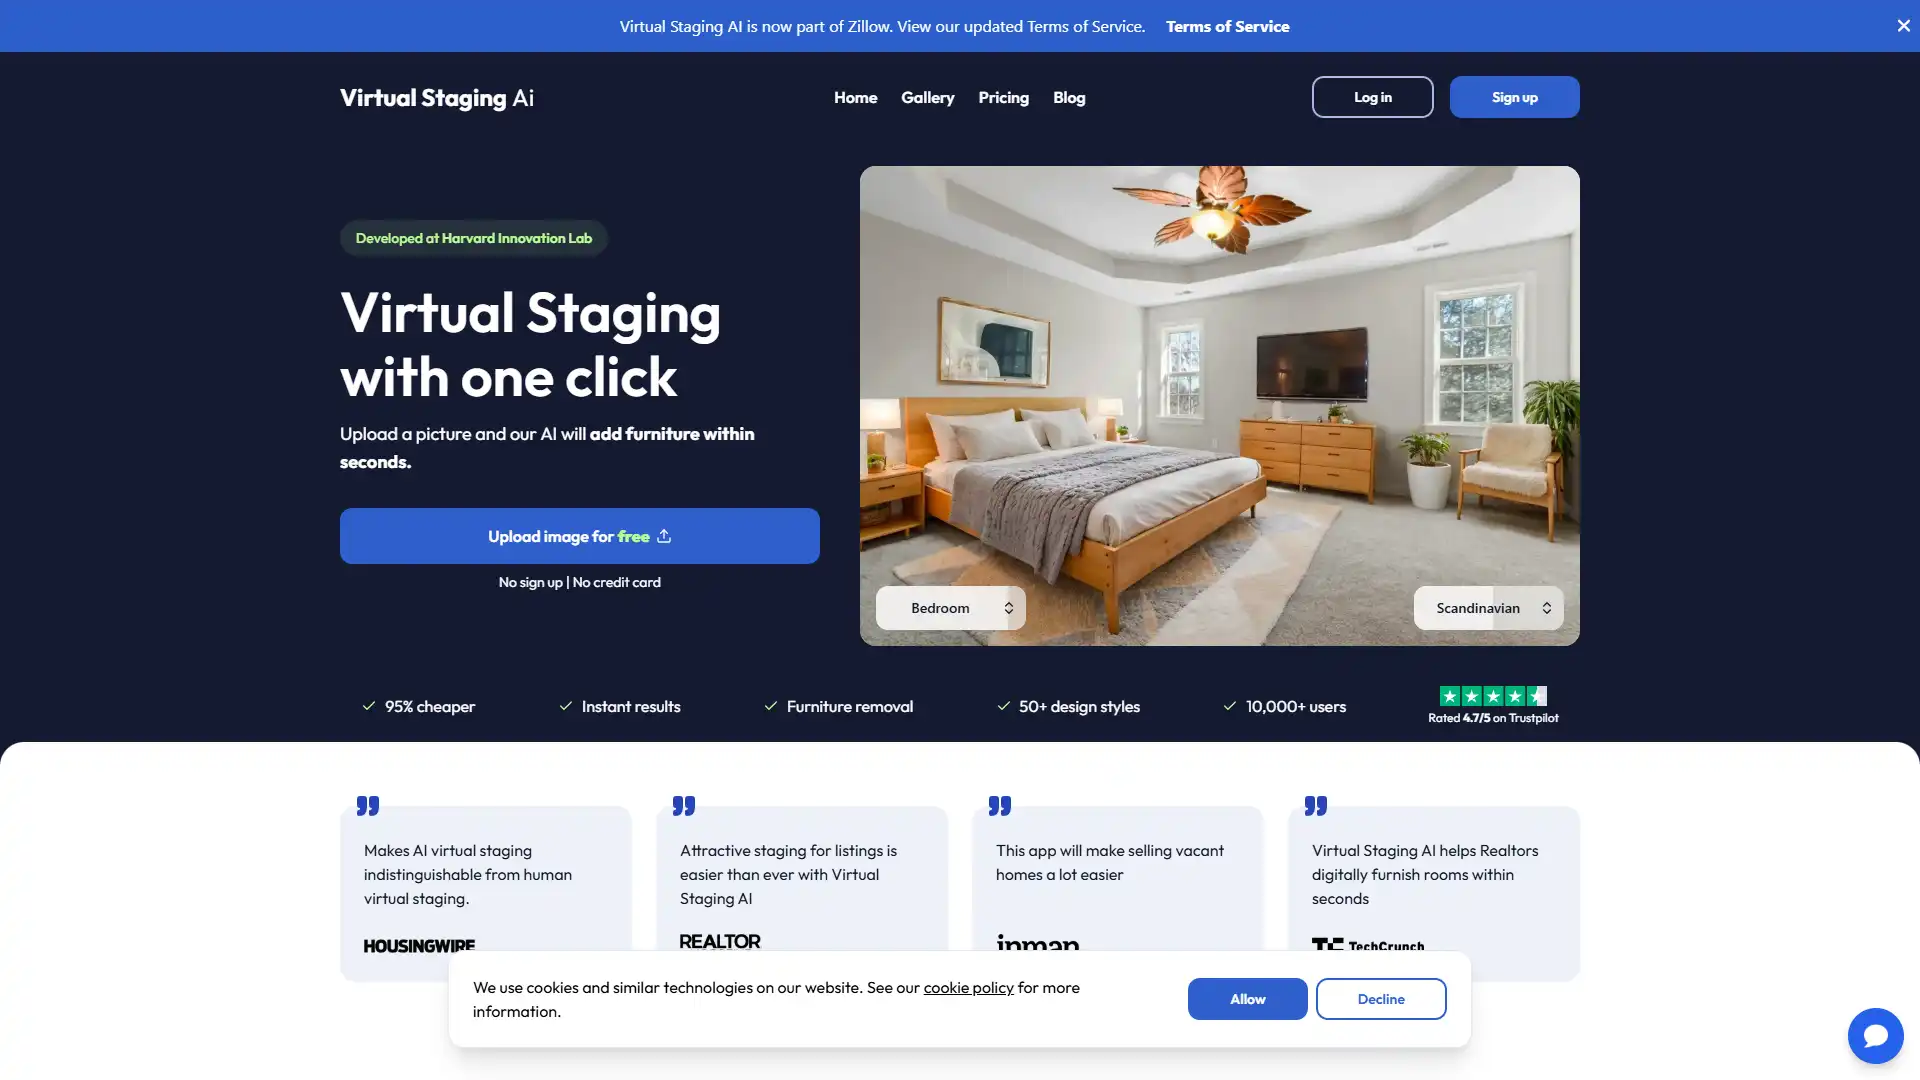Click the cookie policy link
Viewport: 1920px width, 1080px height.
tap(968, 988)
